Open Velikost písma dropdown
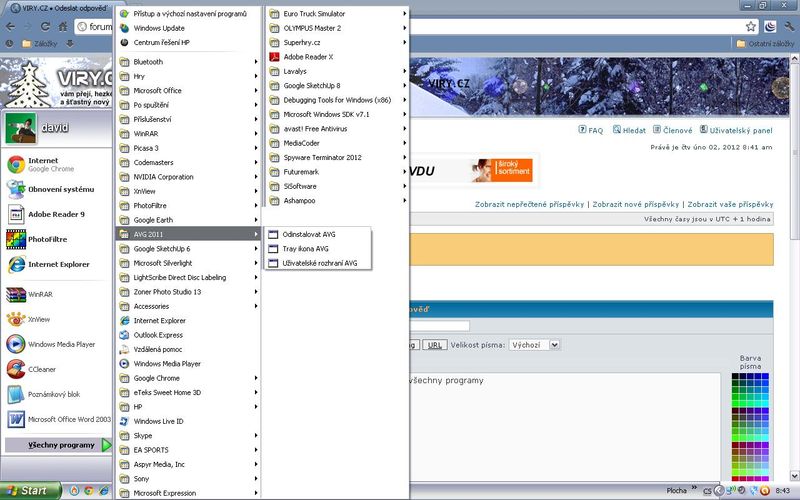Image resolution: width=800 pixels, height=500 pixels. [535, 345]
